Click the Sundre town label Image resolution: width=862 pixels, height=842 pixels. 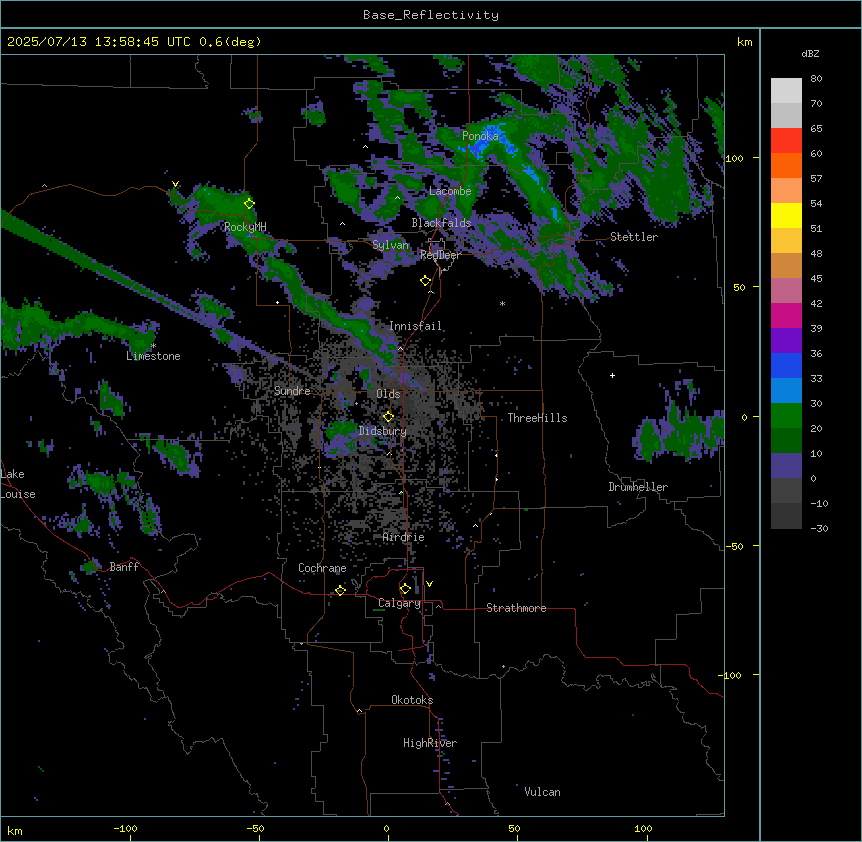click(x=292, y=391)
